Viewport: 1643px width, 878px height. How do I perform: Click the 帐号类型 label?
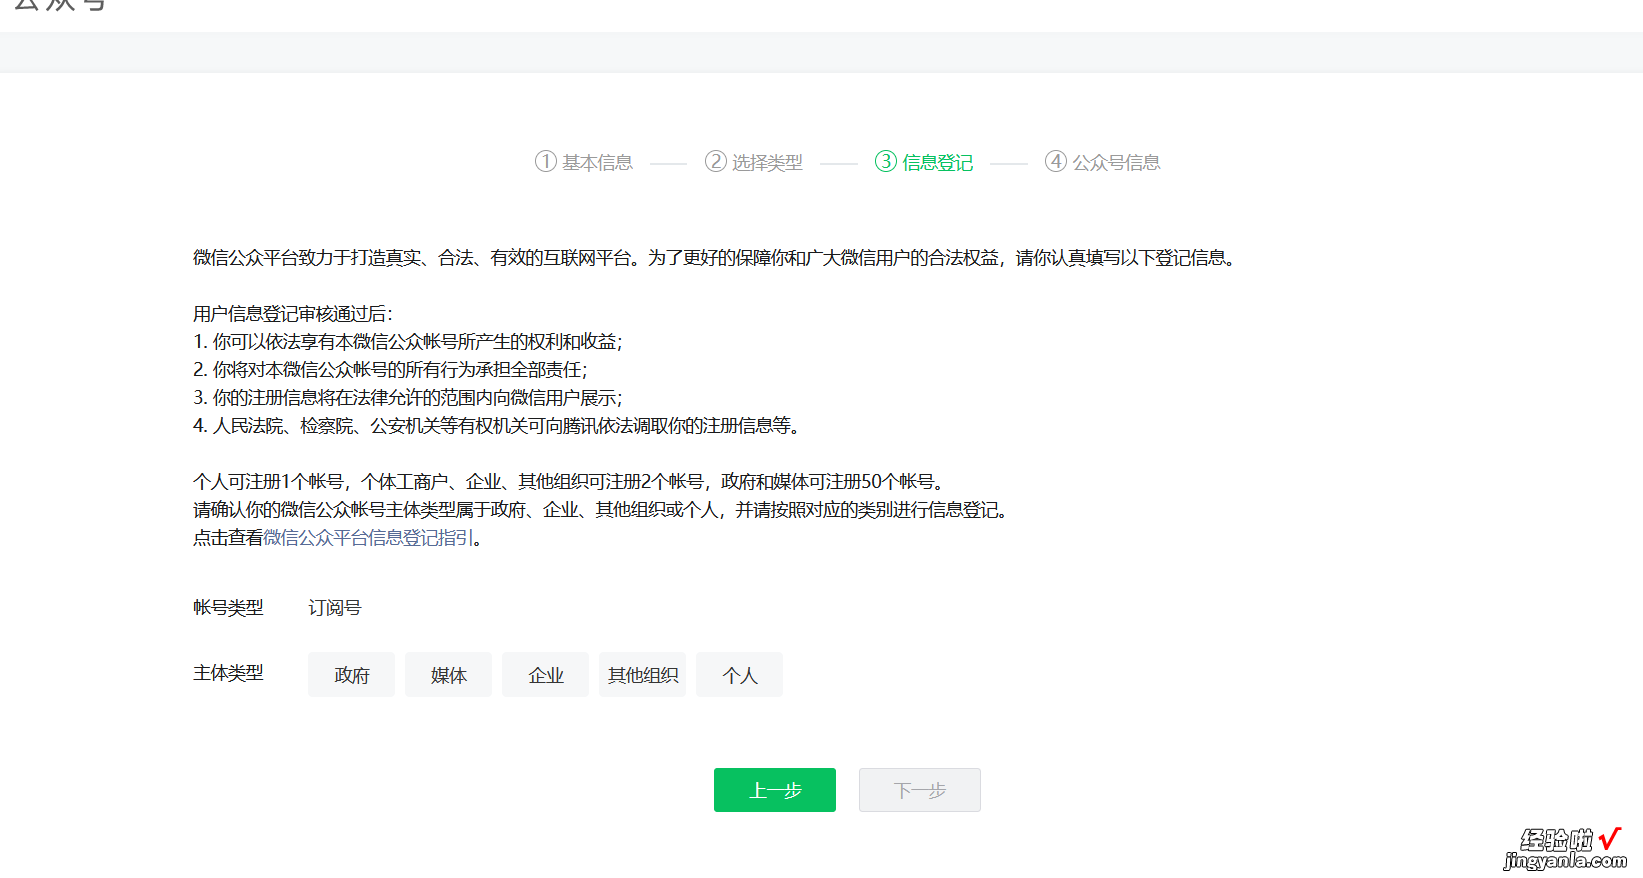pos(228,608)
